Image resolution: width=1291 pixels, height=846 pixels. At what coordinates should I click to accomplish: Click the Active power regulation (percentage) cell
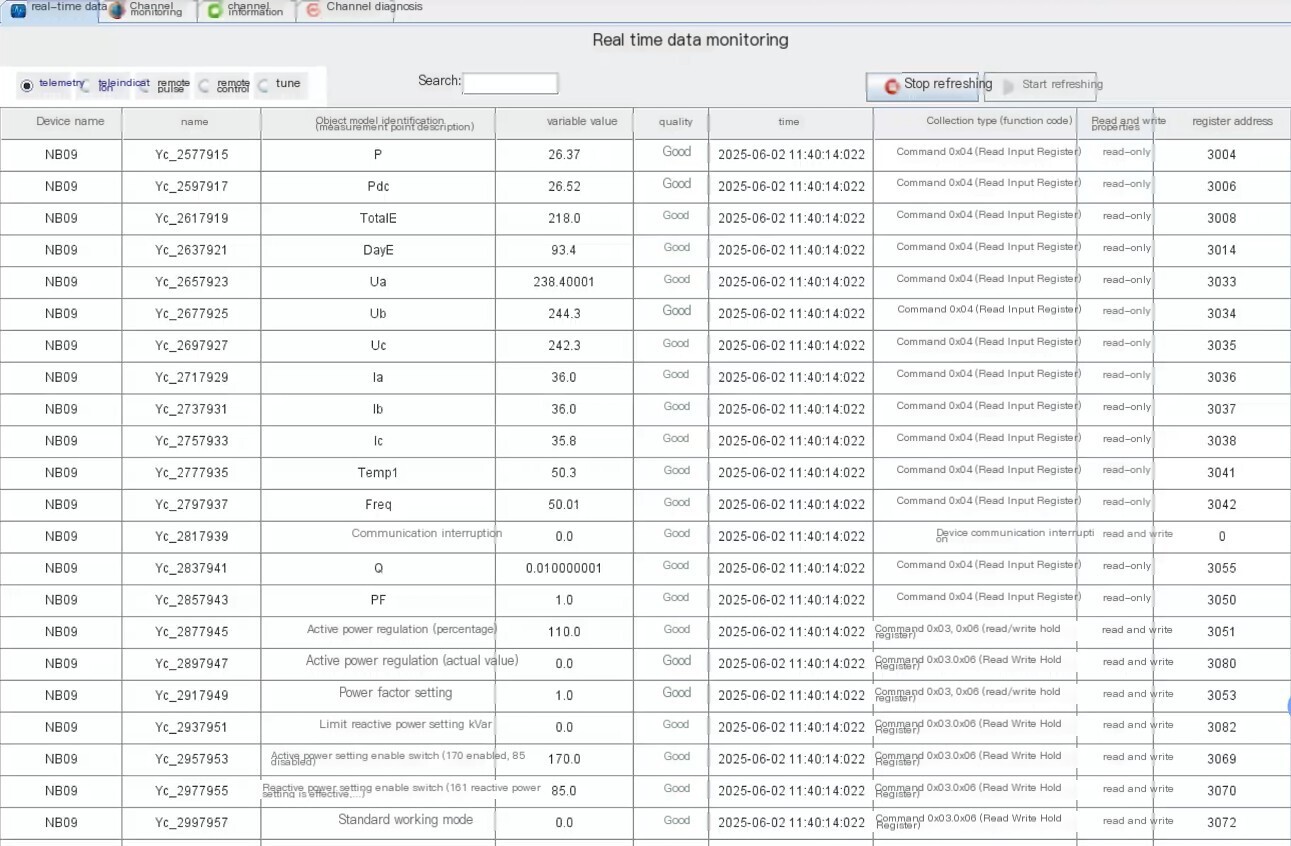click(378, 632)
